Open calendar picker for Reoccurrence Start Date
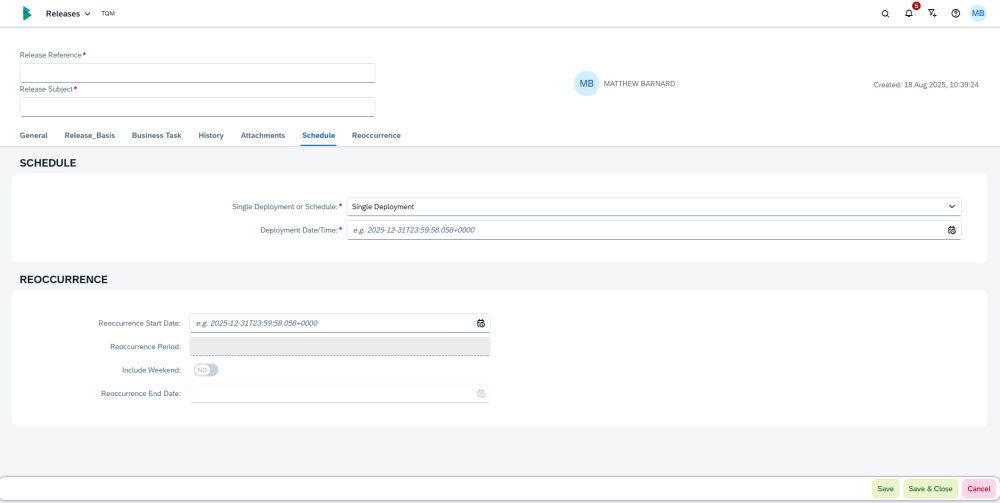This screenshot has width=1000, height=503. [481, 323]
